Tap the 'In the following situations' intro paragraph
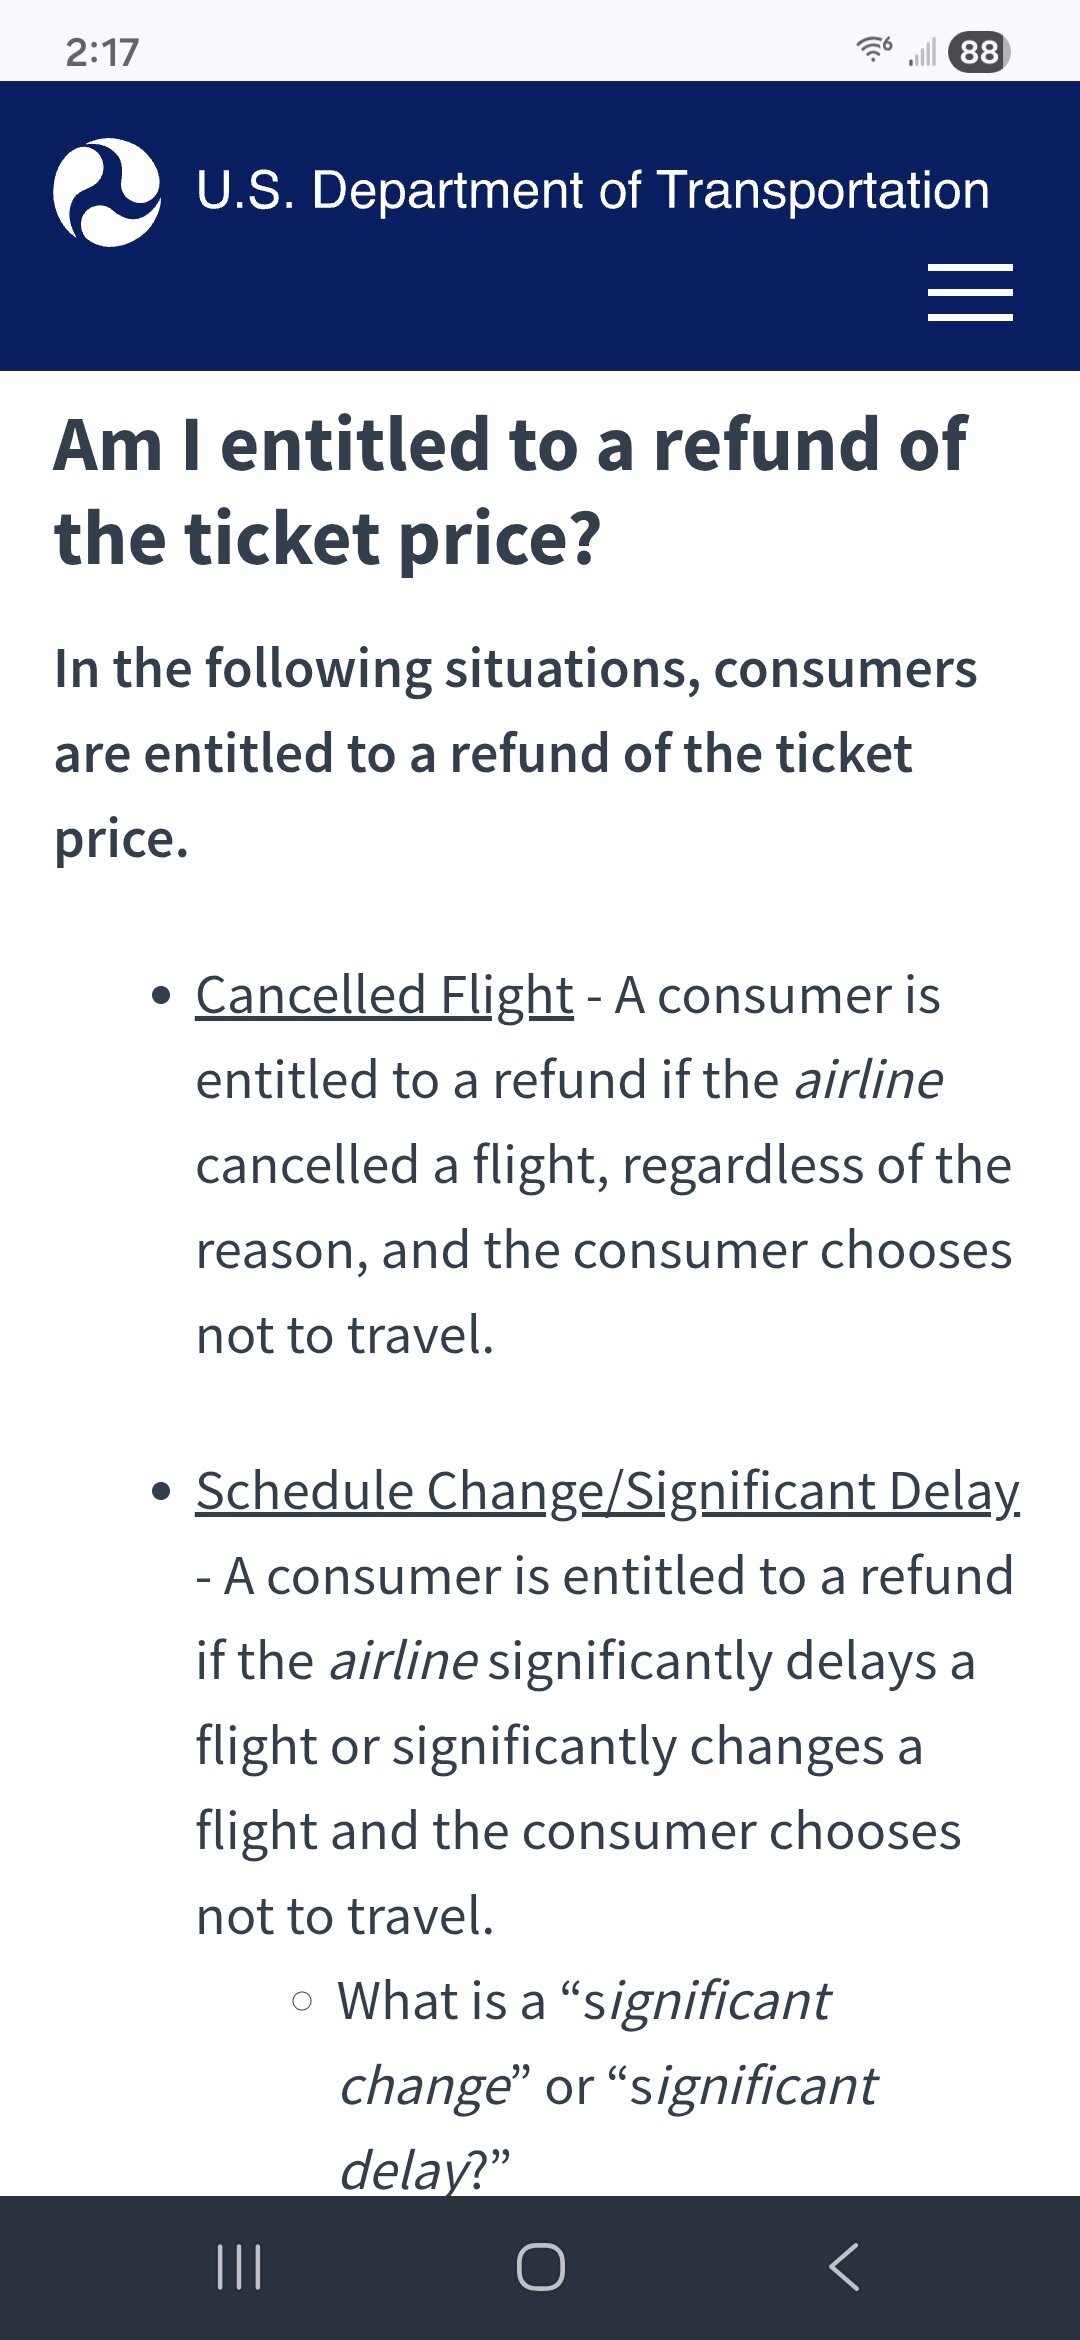1080x2340 pixels. click(x=515, y=752)
